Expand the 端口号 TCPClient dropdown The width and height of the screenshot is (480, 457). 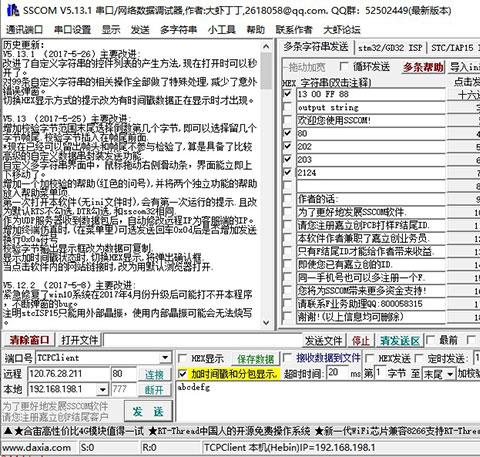[x=165, y=358]
